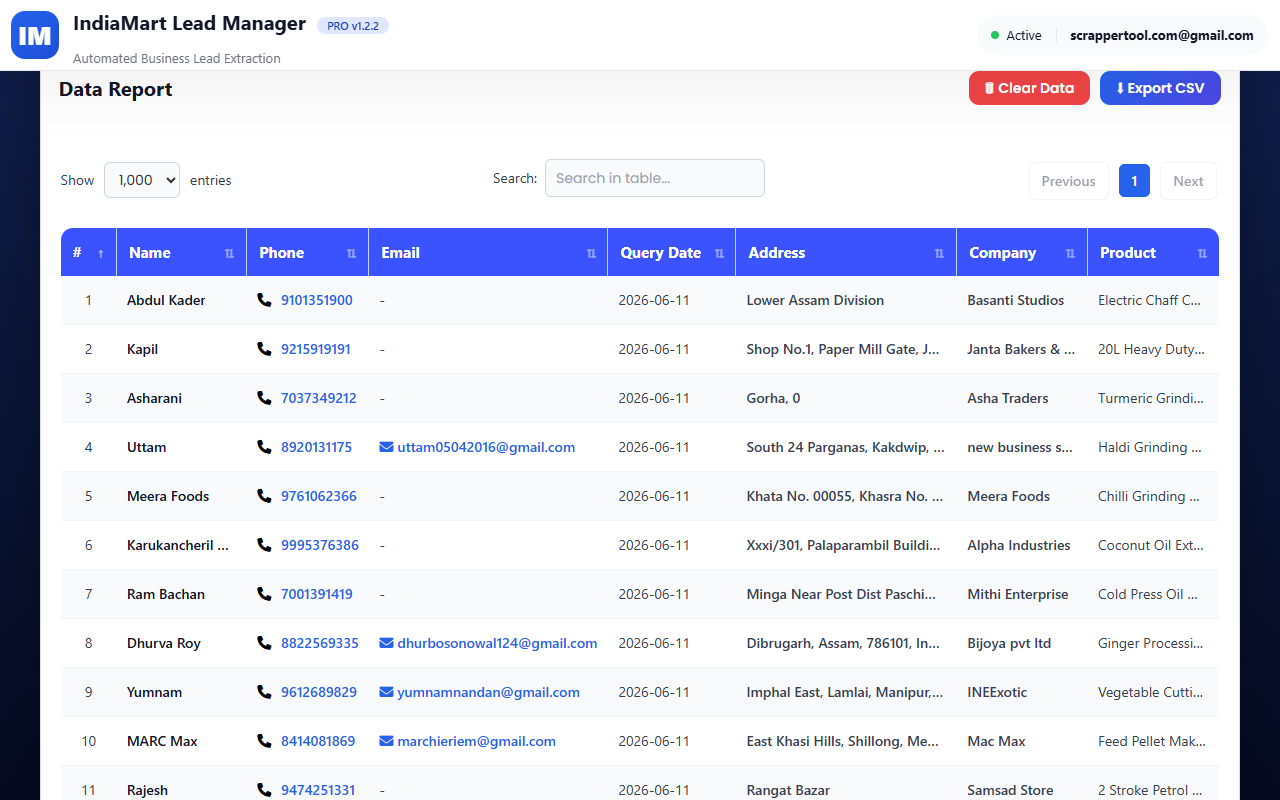1280x800 pixels.
Task: Click the IM app logo icon
Action: (35, 35)
